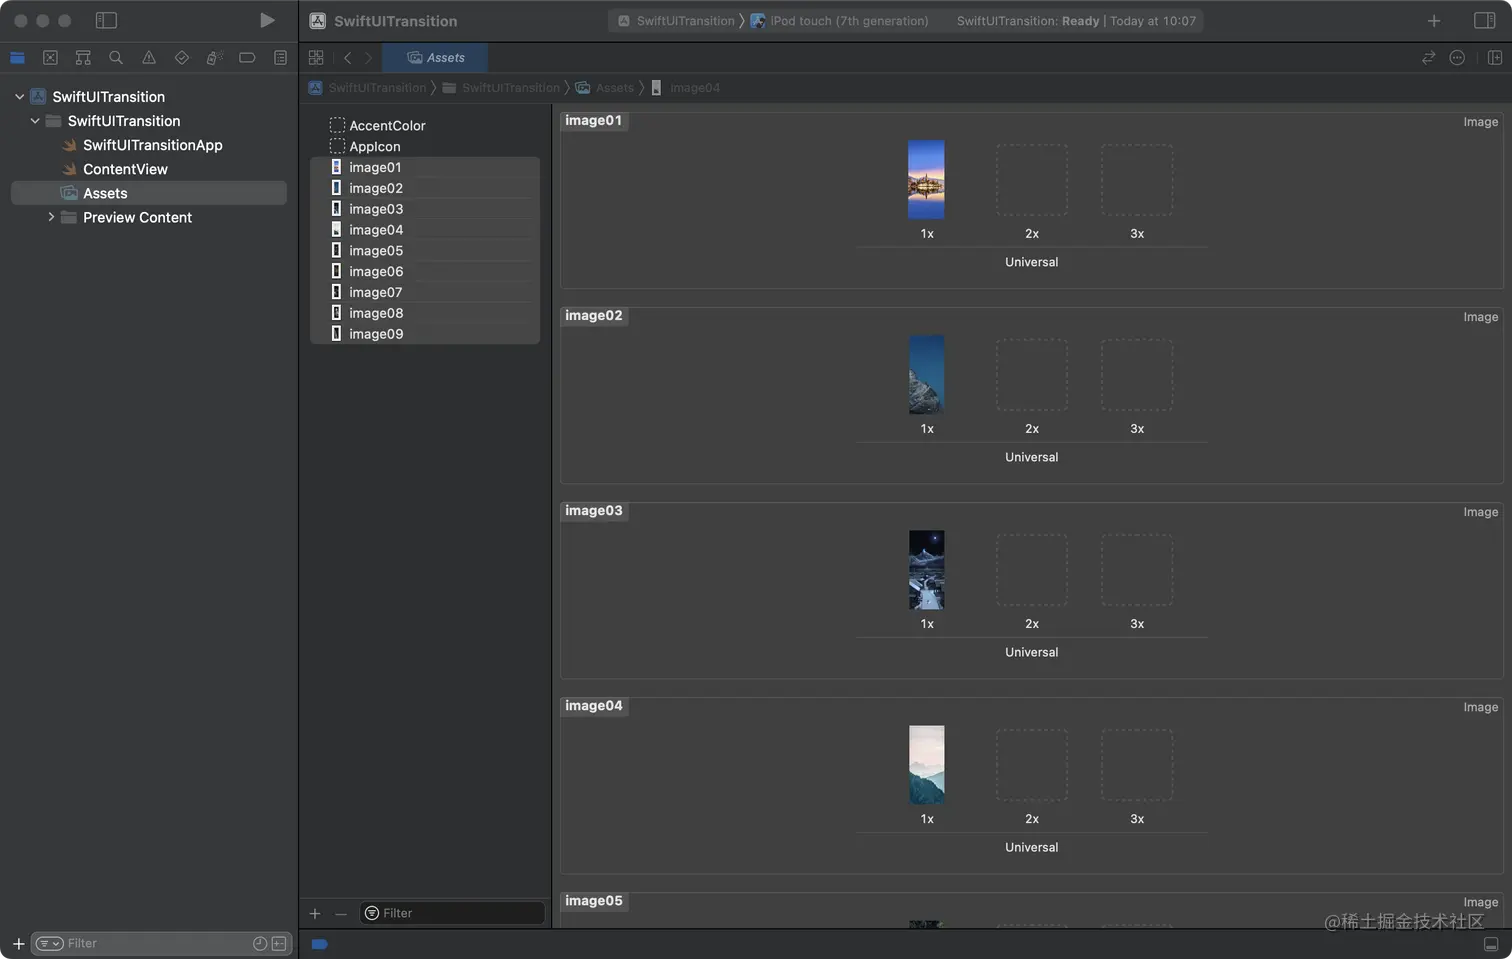Collapse the SwiftUITransition group folder
The height and width of the screenshot is (959, 1512).
pyautogui.click(x=35, y=121)
